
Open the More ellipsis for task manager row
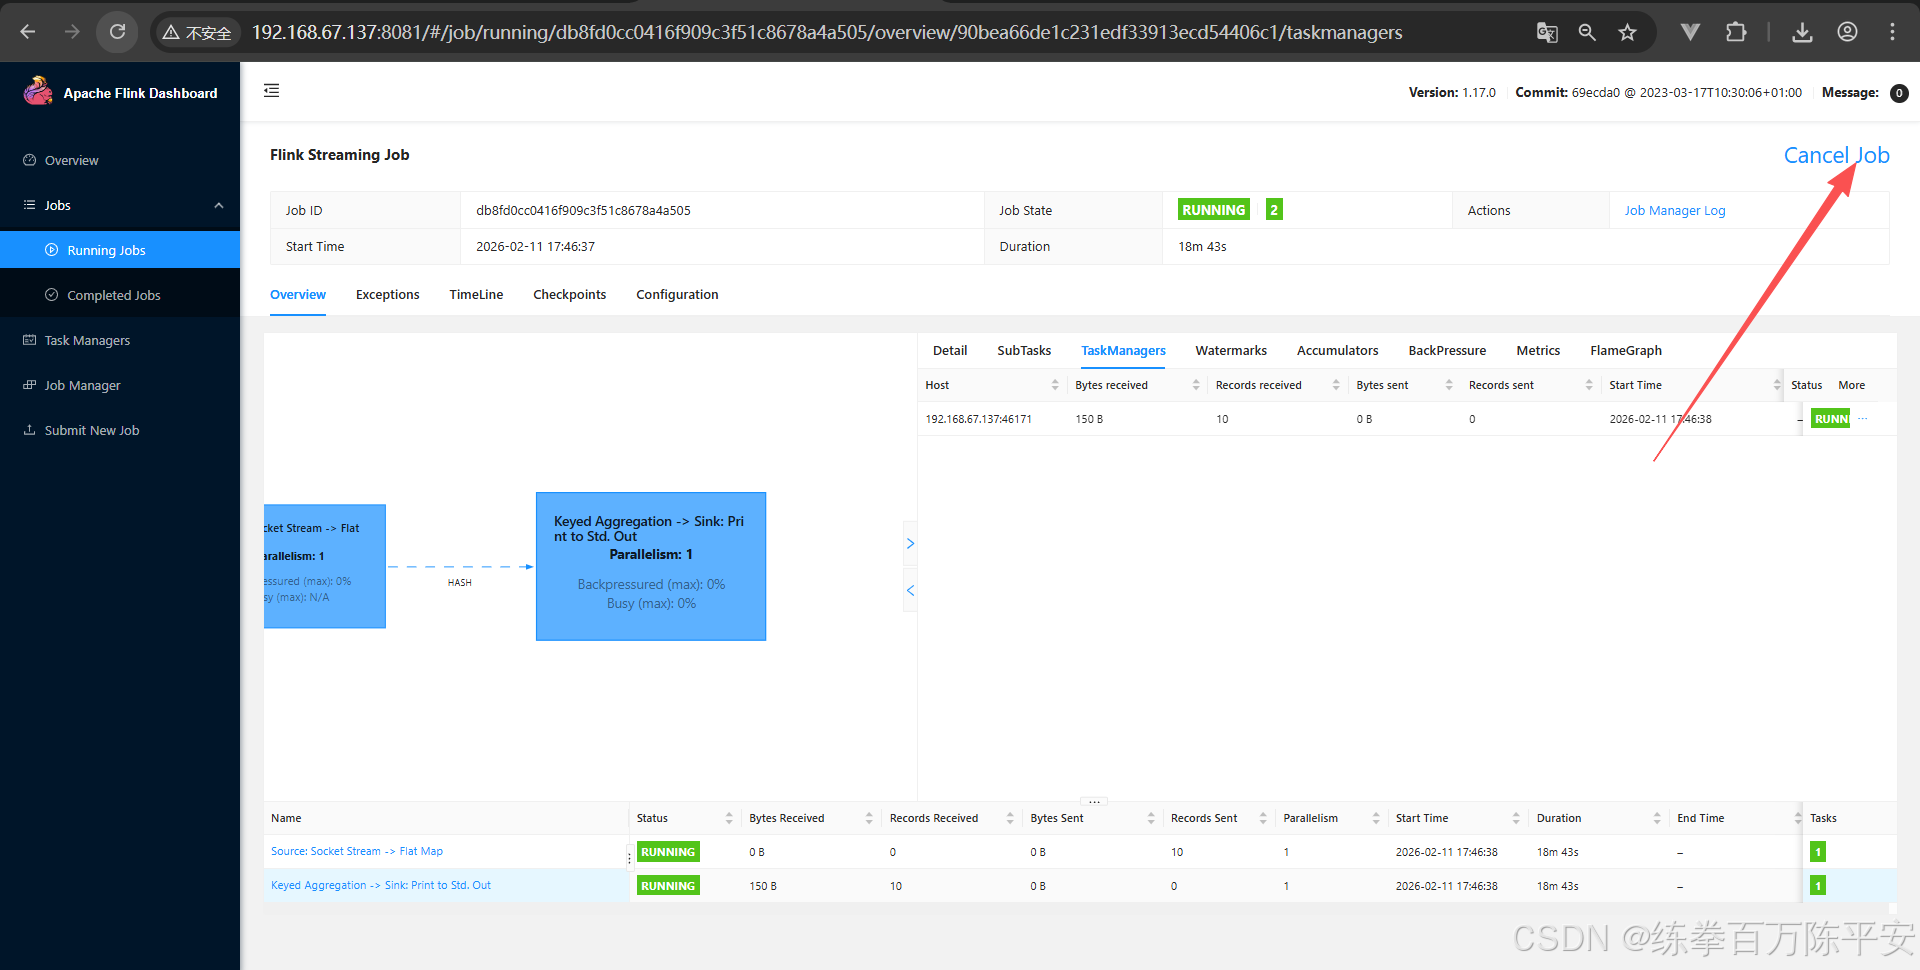click(1863, 419)
